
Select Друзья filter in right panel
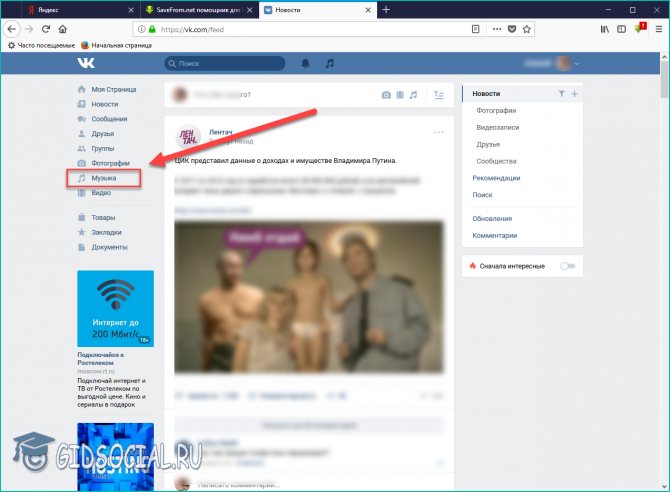488,144
